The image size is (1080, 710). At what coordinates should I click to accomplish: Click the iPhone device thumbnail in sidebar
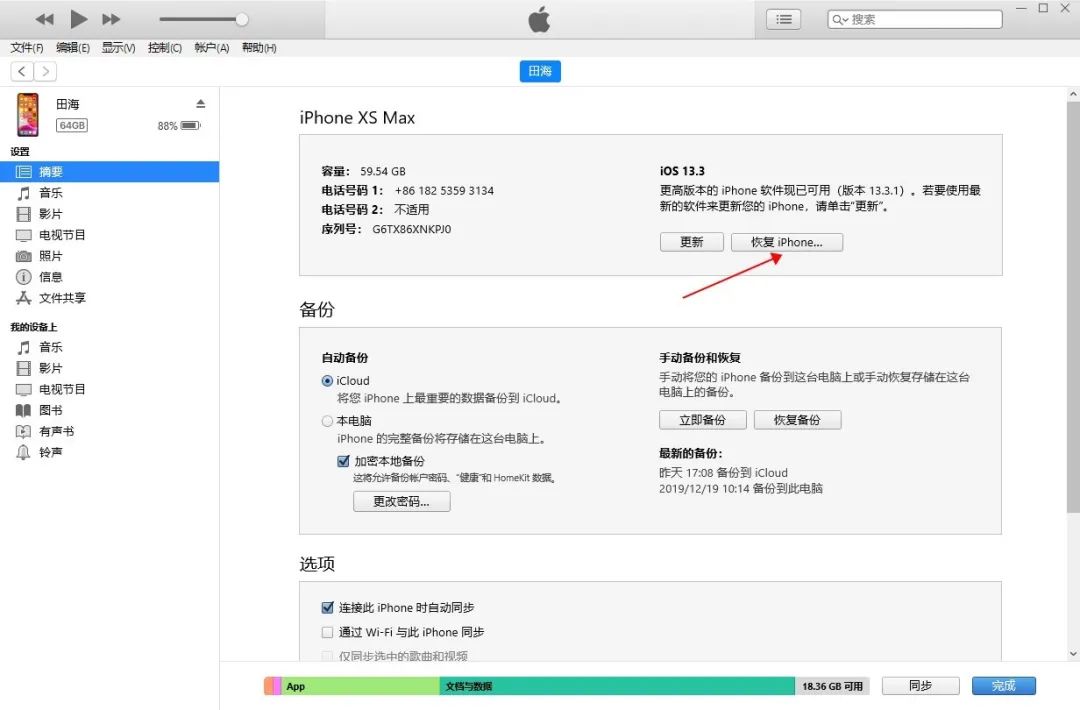[28, 114]
